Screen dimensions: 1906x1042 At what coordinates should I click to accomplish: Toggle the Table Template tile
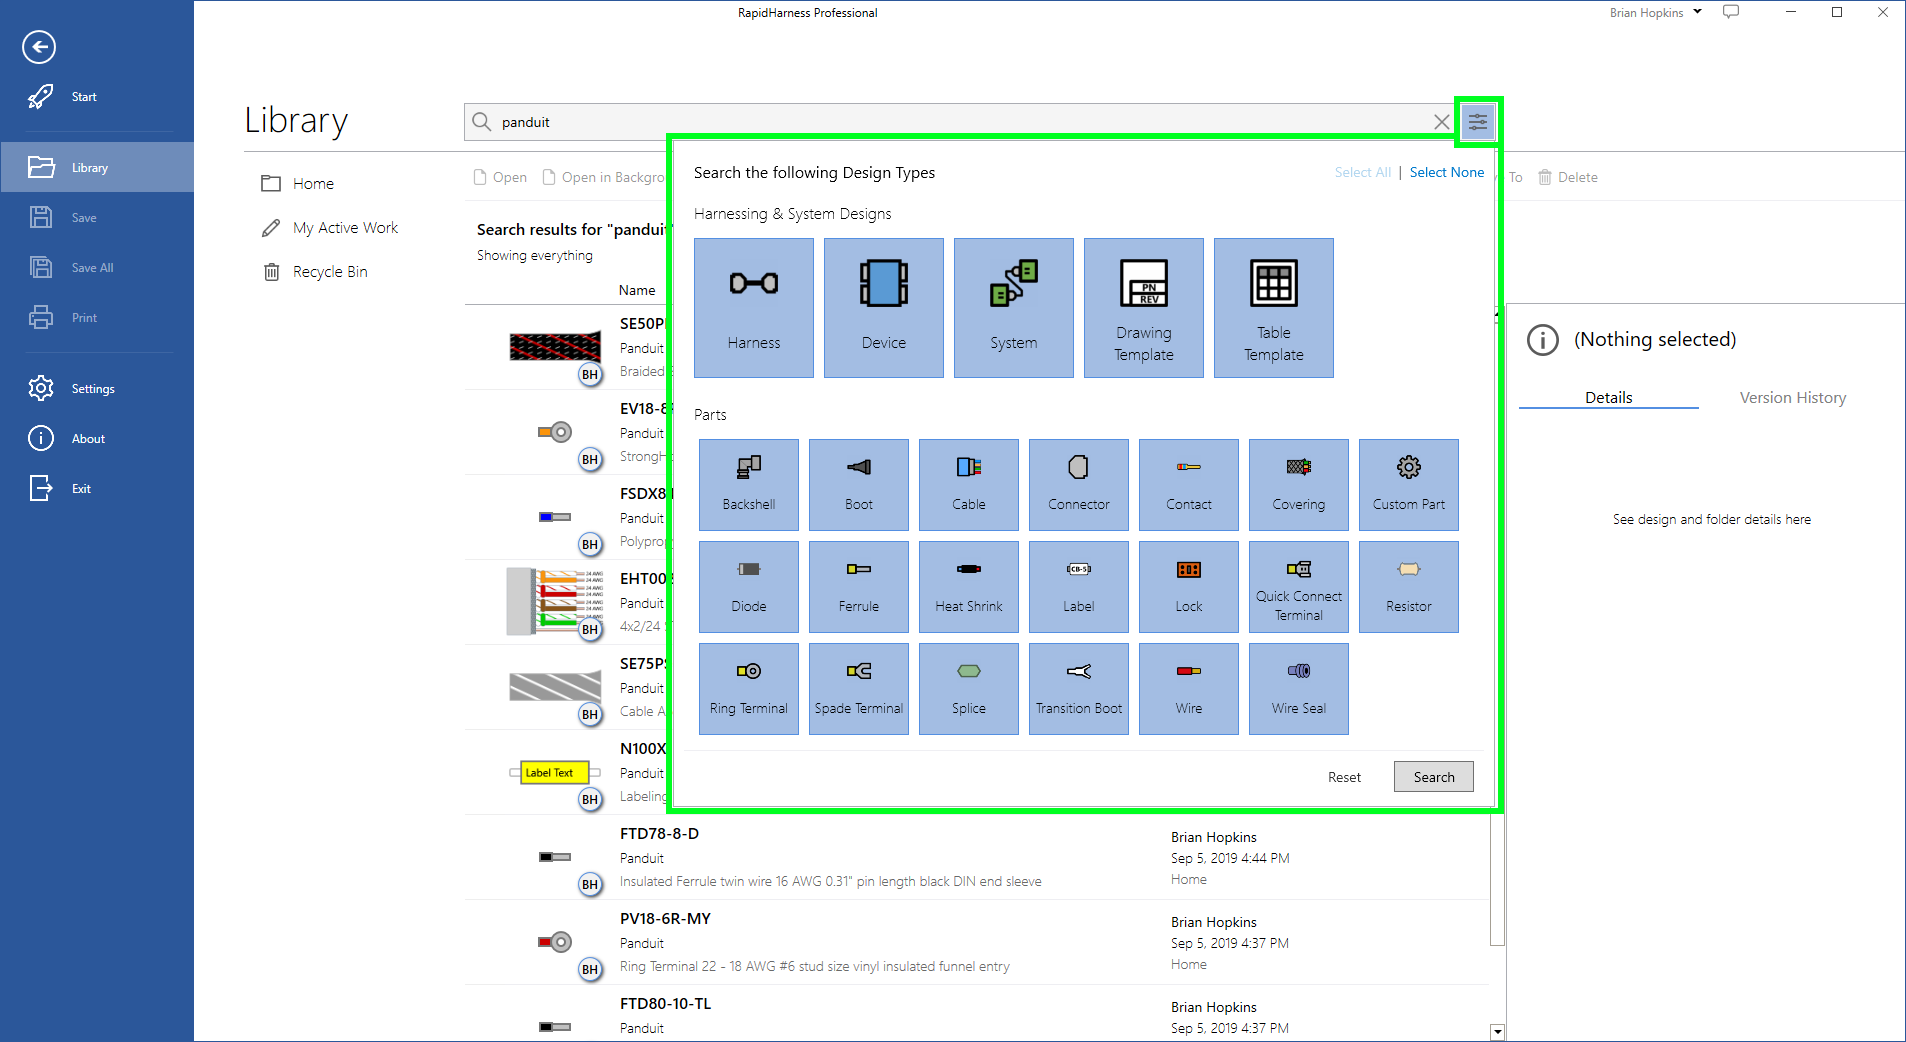click(x=1274, y=308)
